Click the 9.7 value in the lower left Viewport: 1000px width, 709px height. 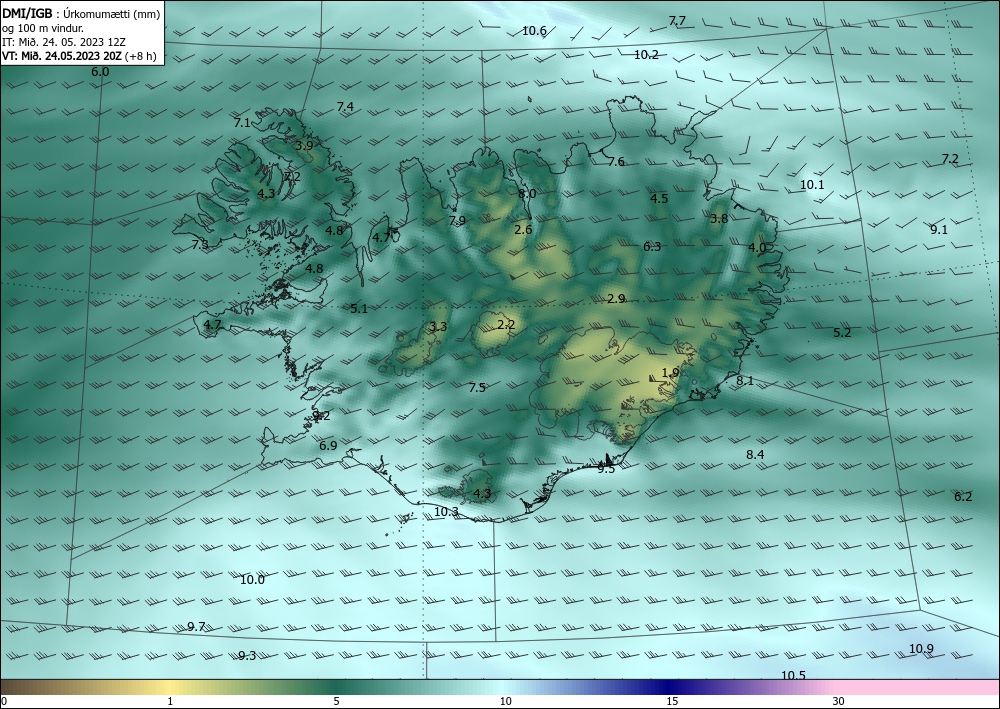[196, 627]
